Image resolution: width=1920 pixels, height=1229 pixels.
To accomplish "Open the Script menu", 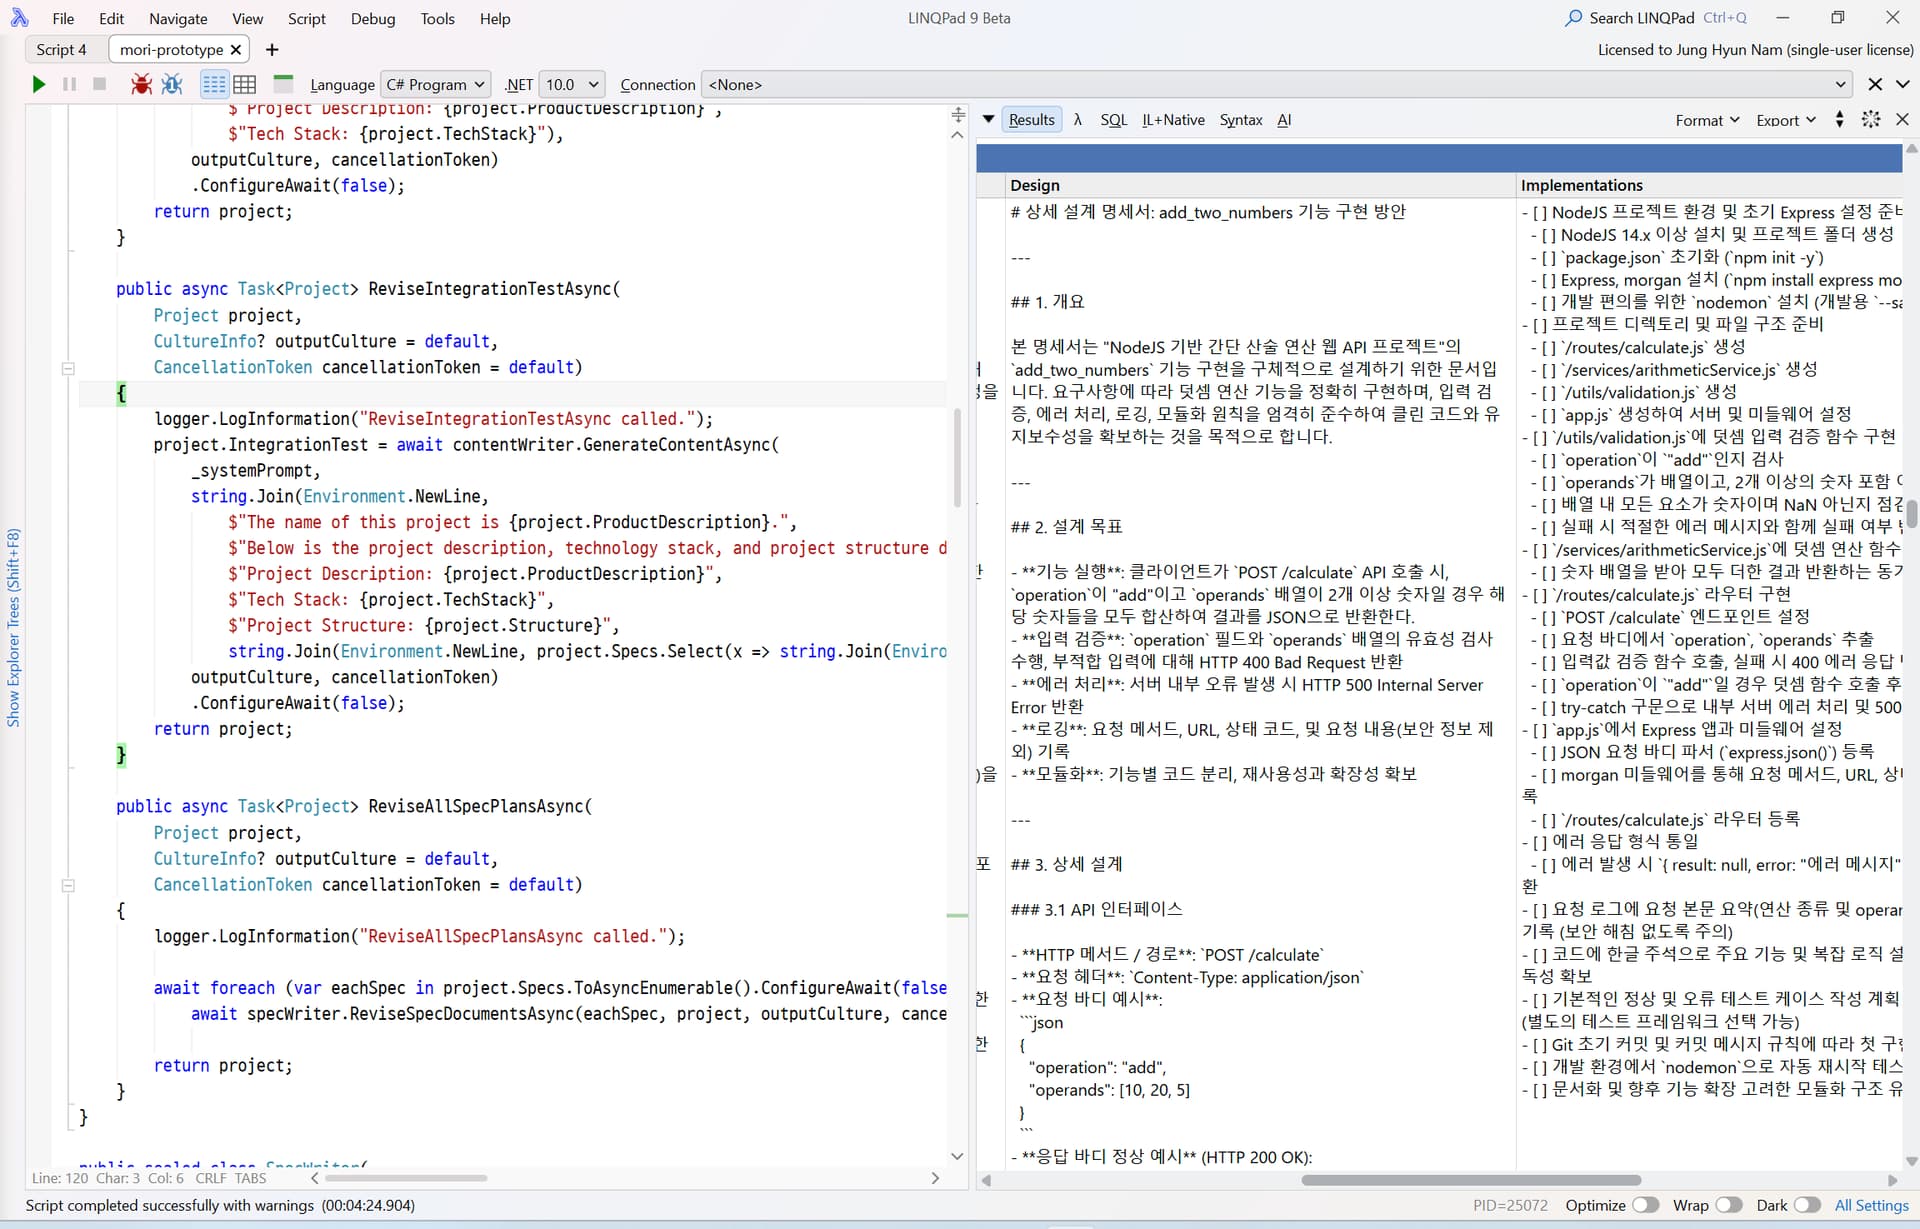I will pos(306,18).
